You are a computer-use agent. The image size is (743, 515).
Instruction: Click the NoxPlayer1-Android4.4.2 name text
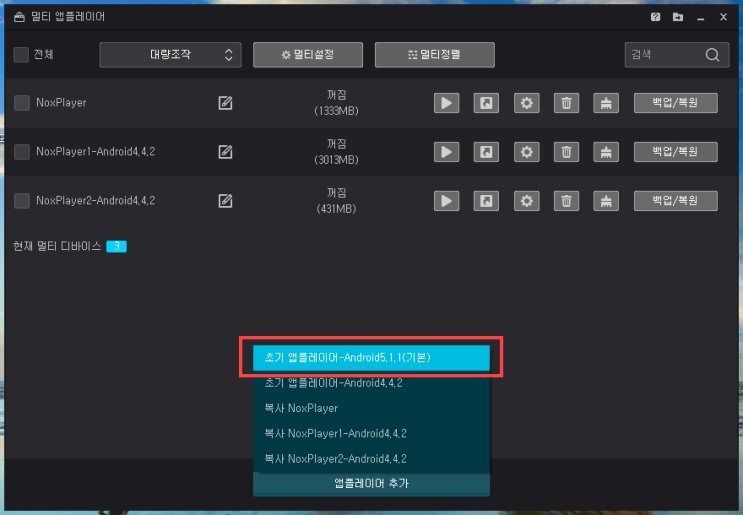click(96, 152)
